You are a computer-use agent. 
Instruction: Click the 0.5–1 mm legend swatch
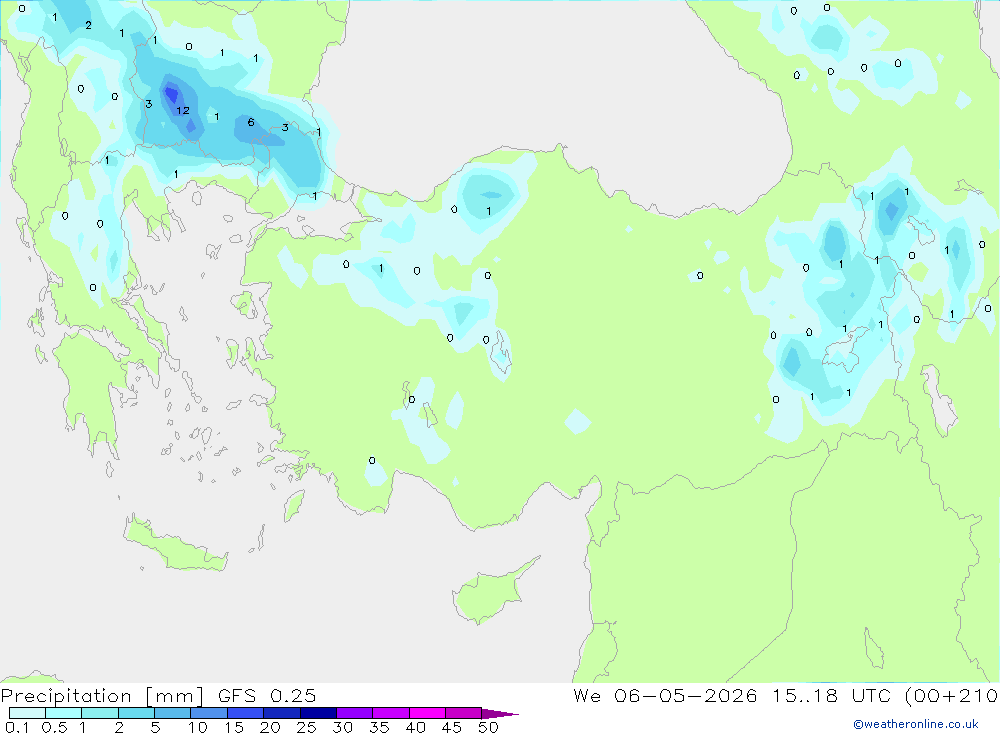(63, 713)
